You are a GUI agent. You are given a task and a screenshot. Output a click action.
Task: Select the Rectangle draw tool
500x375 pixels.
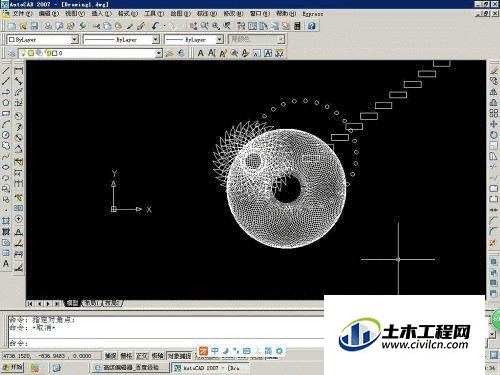(x=6, y=113)
